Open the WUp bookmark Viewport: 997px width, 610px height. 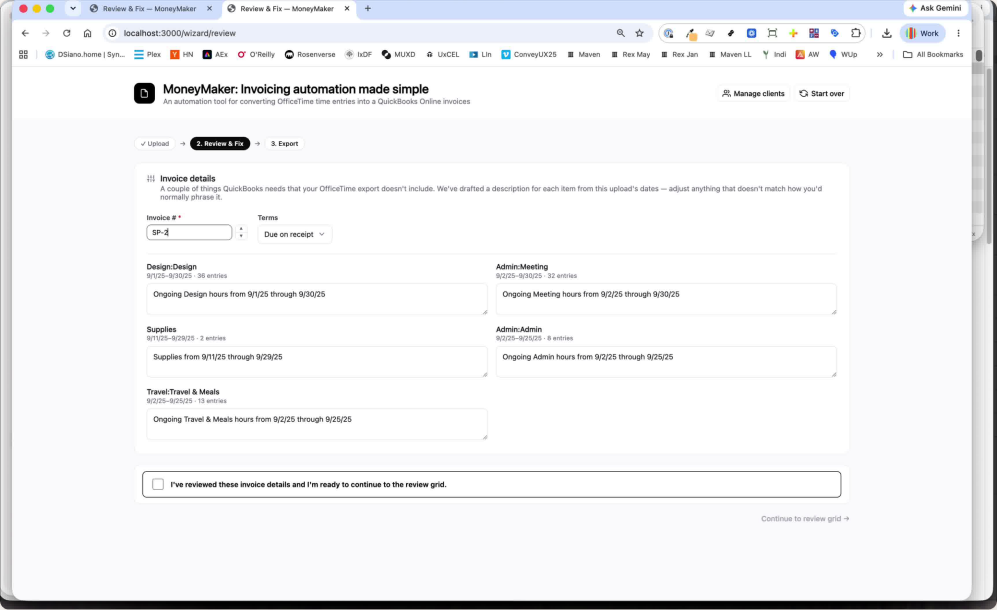843,55
